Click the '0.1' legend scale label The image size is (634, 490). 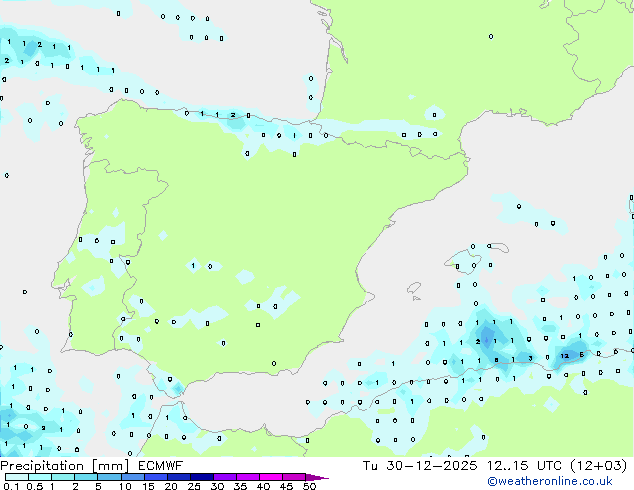coord(11,486)
